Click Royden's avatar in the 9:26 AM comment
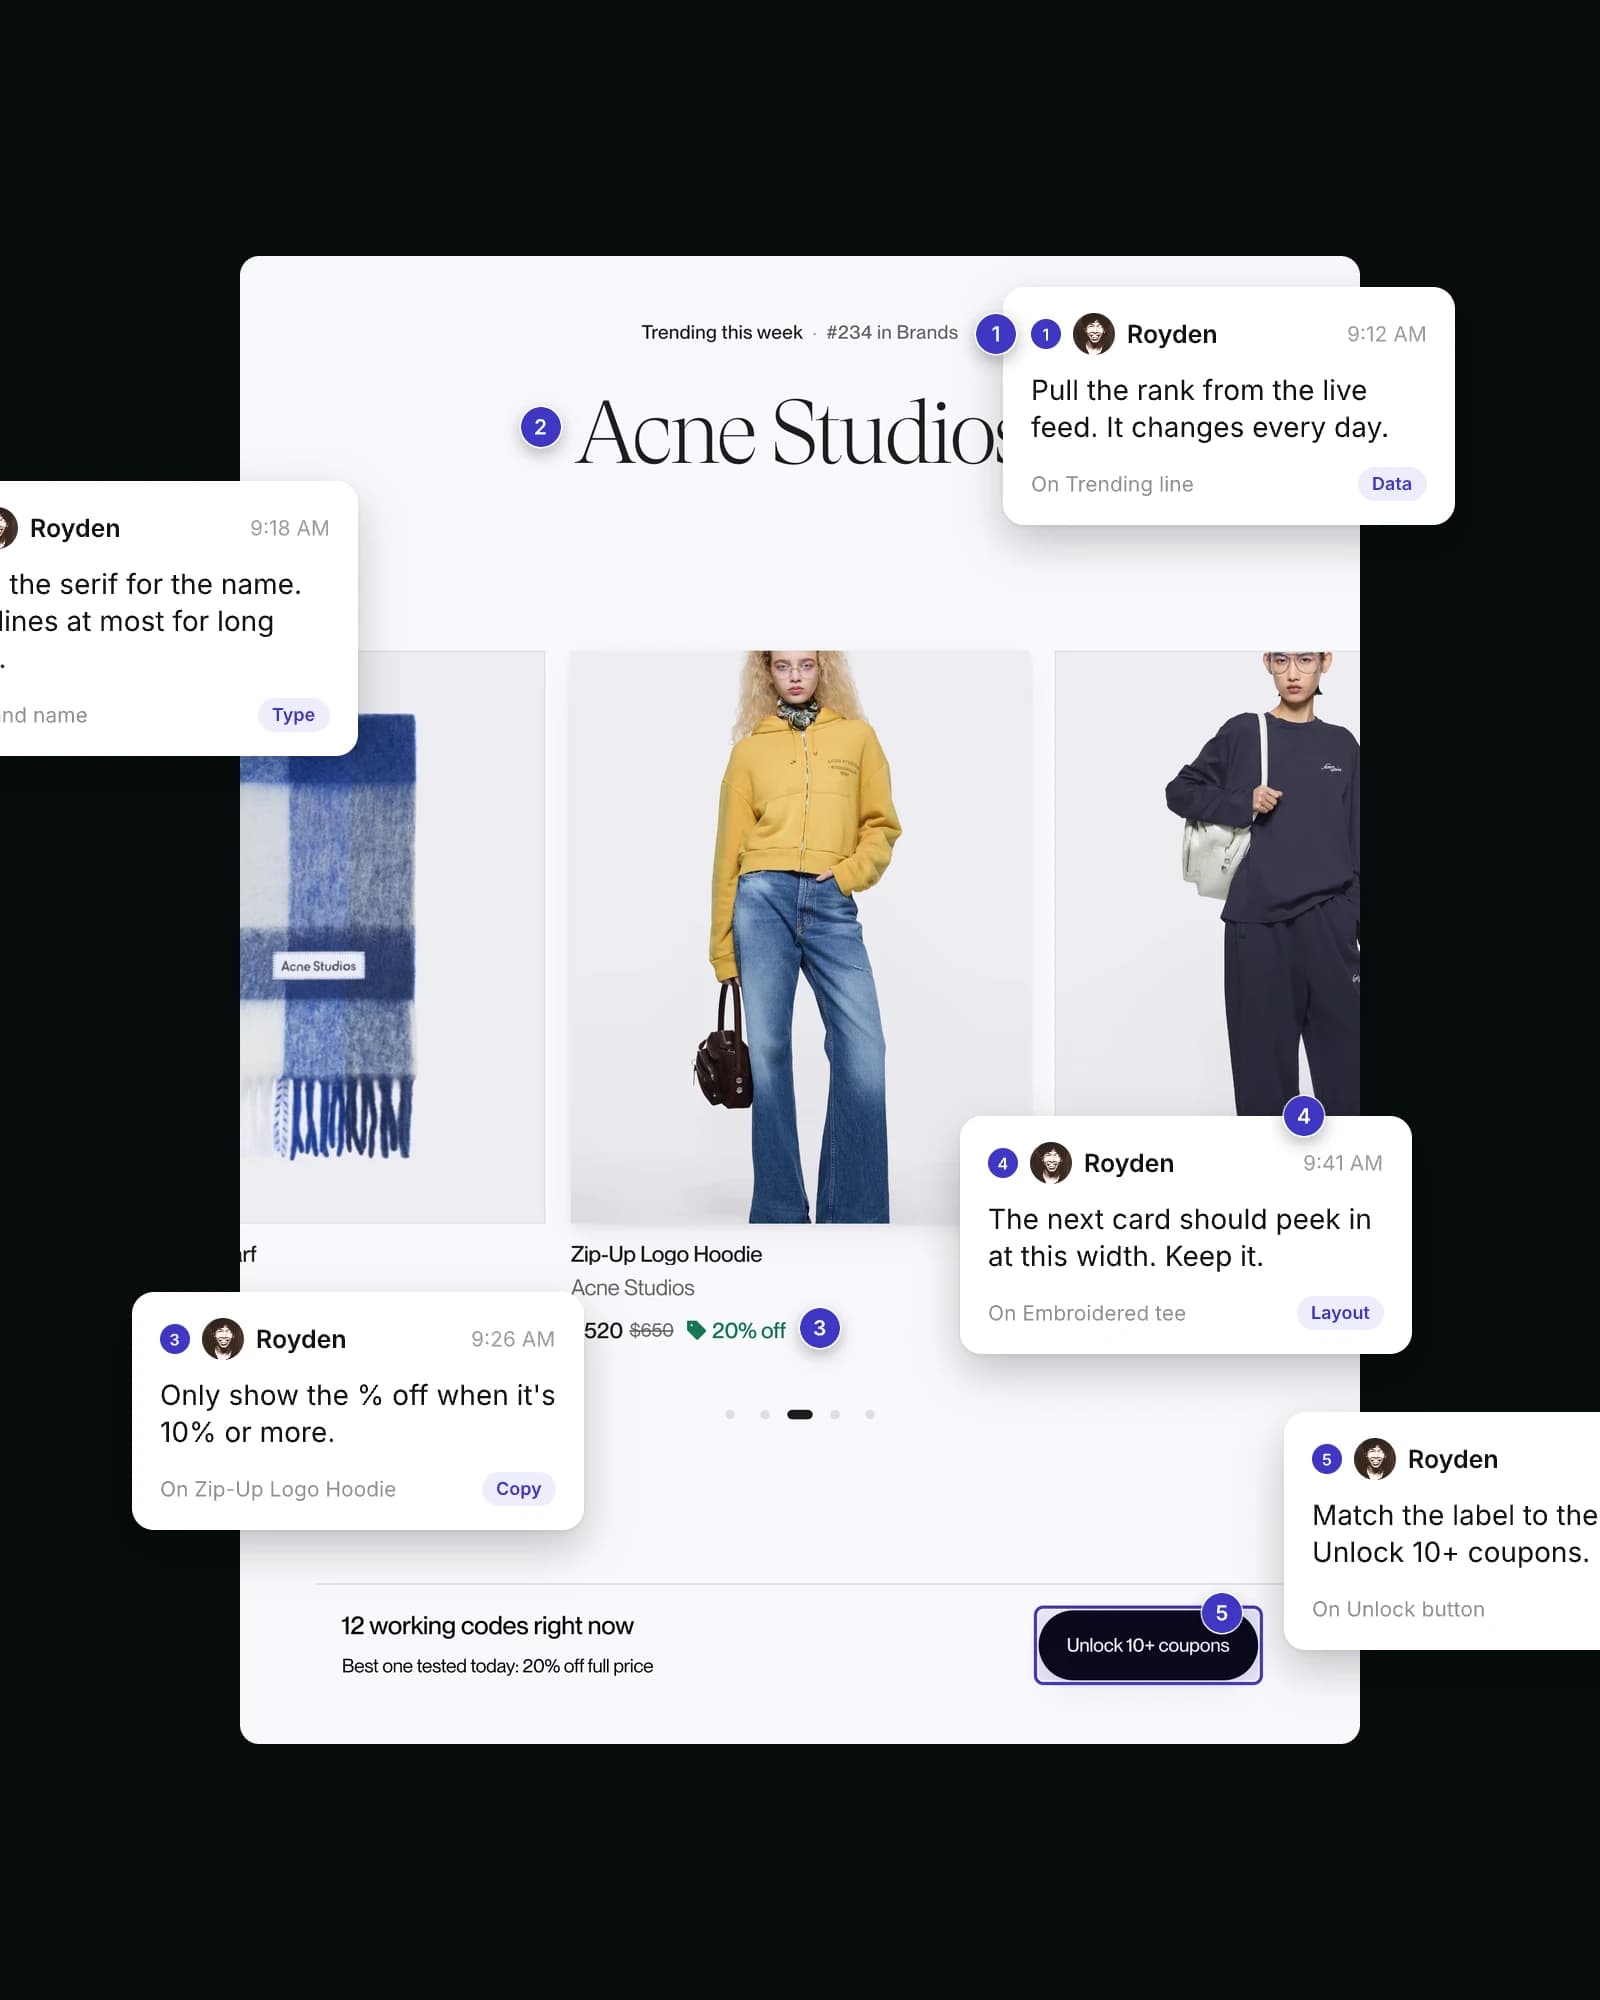This screenshot has height=2000, width=1600. point(223,1339)
